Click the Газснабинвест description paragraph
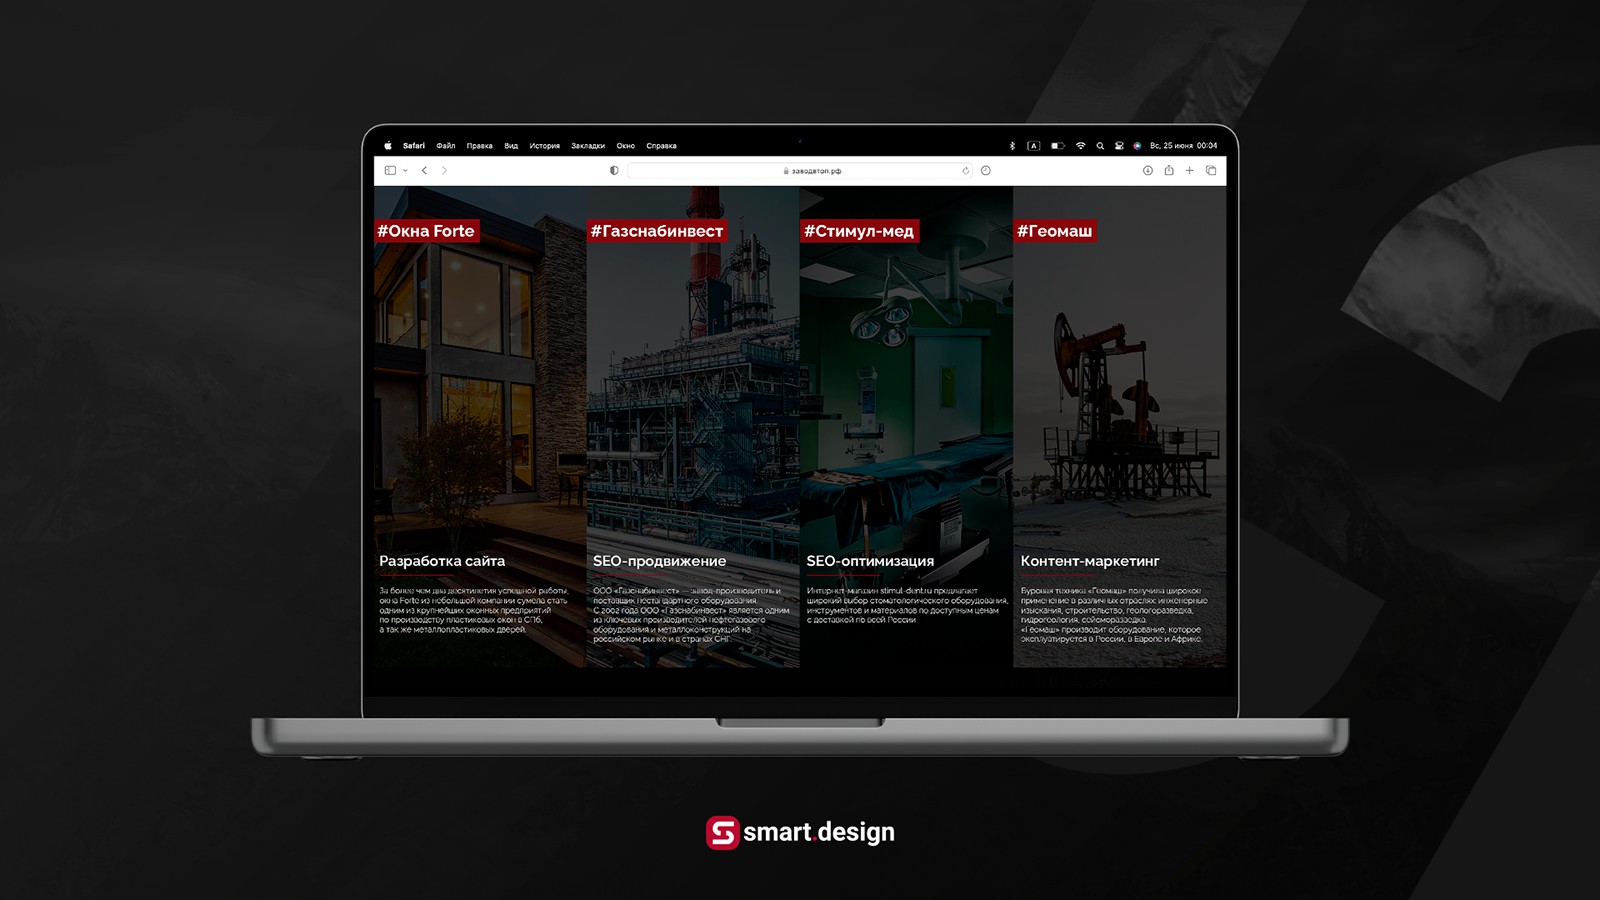Viewport: 1600px width, 900px height. coord(691,615)
